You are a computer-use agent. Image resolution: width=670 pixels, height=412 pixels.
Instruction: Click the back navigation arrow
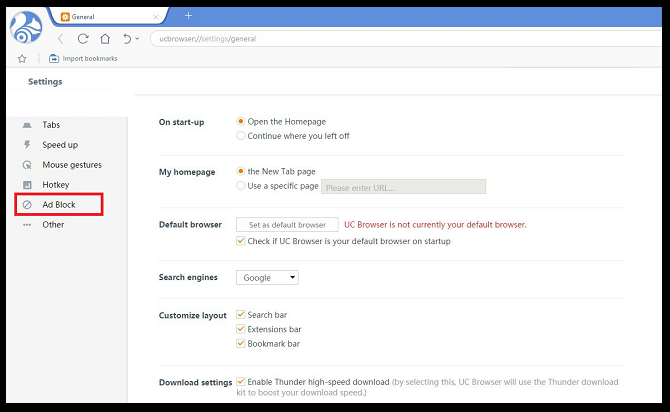click(60, 38)
